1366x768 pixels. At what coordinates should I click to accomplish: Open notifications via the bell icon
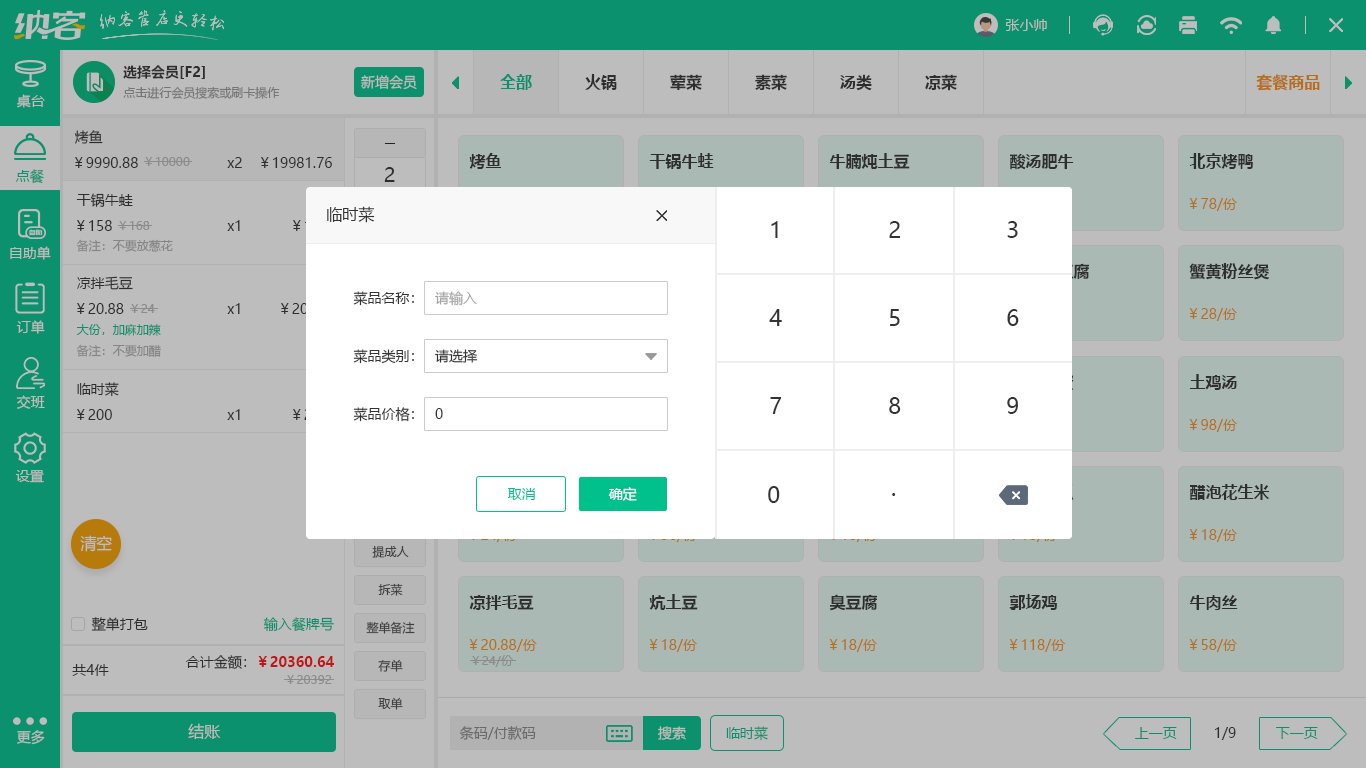pyautogui.click(x=1273, y=25)
